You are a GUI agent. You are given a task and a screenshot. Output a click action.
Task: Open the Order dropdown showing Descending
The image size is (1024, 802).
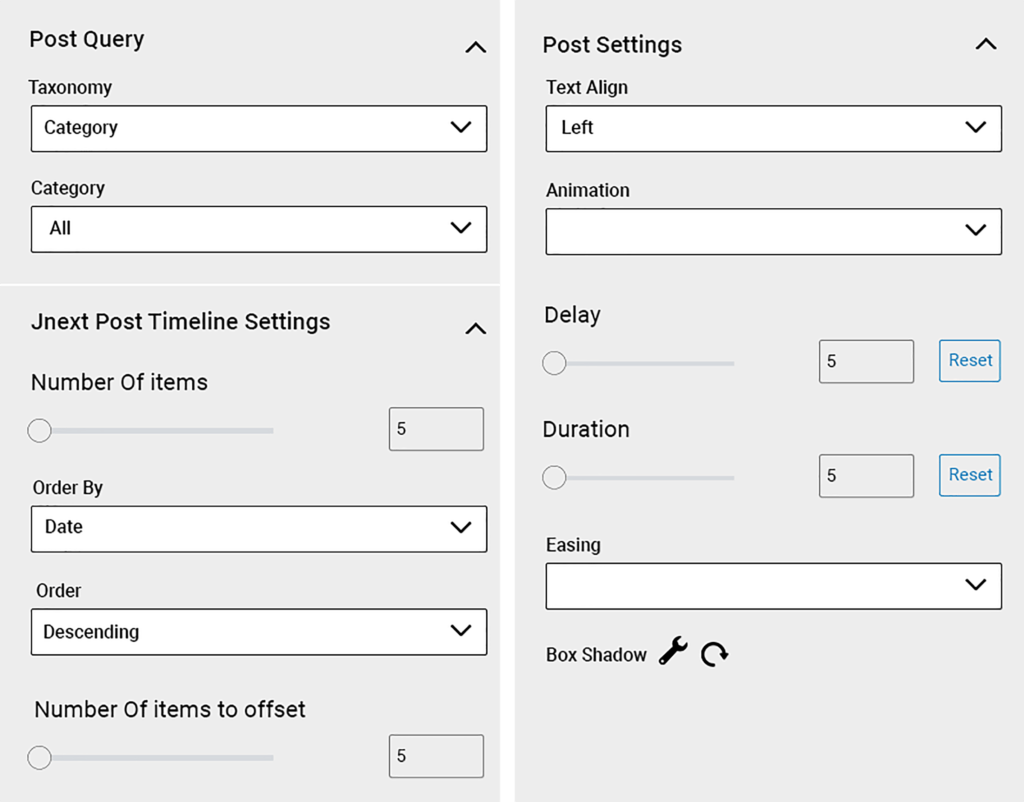coord(259,632)
